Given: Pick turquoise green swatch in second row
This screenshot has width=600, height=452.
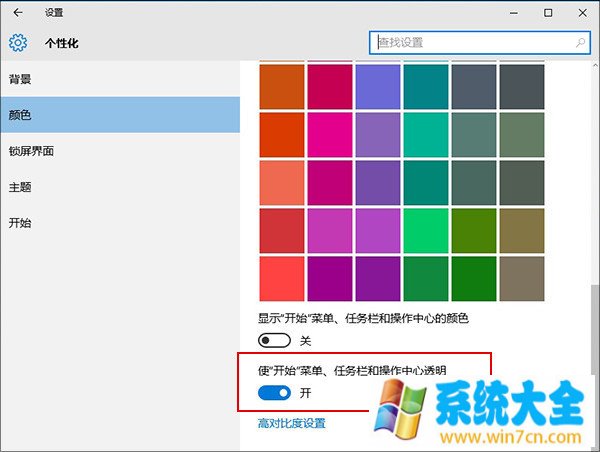Looking at the screenshot, I should (x=426, y=135).
